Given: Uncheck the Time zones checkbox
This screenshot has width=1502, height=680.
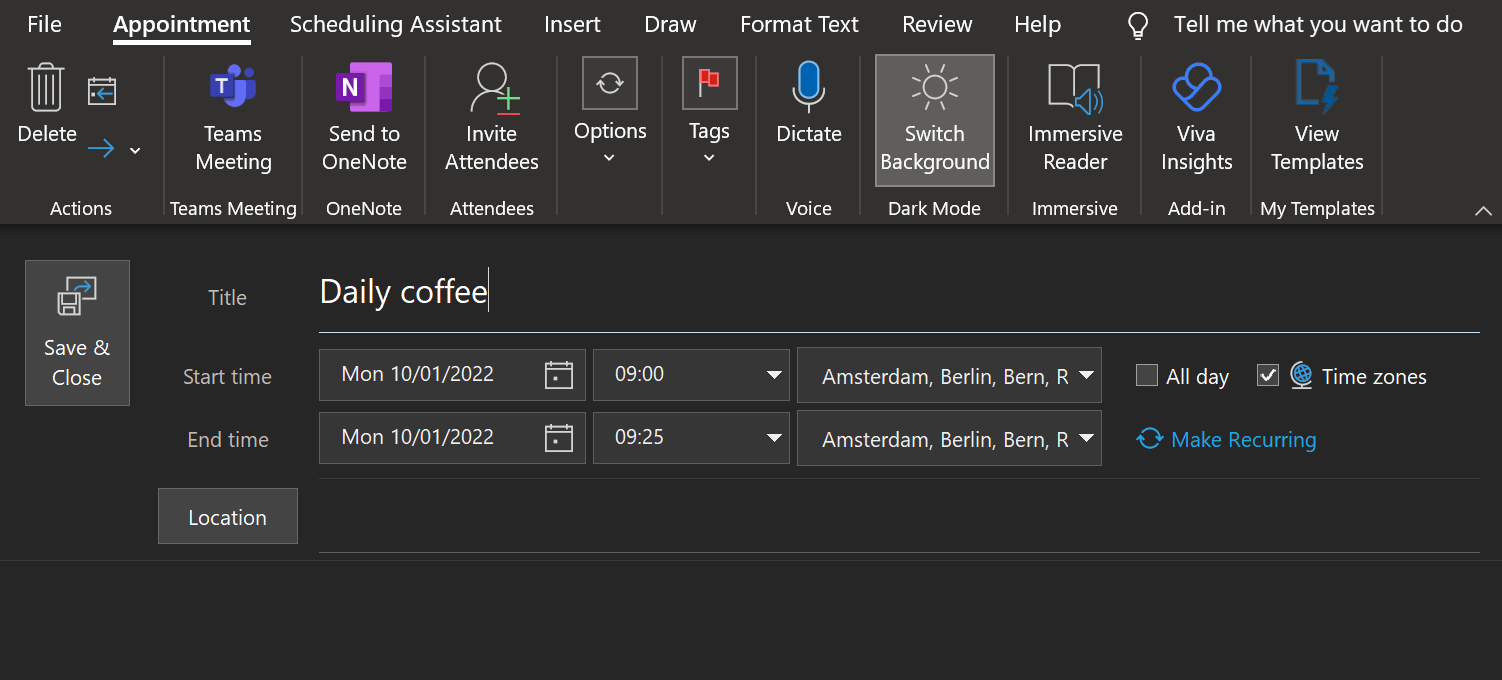Looking at the screenshot, I should point(1268,376).
